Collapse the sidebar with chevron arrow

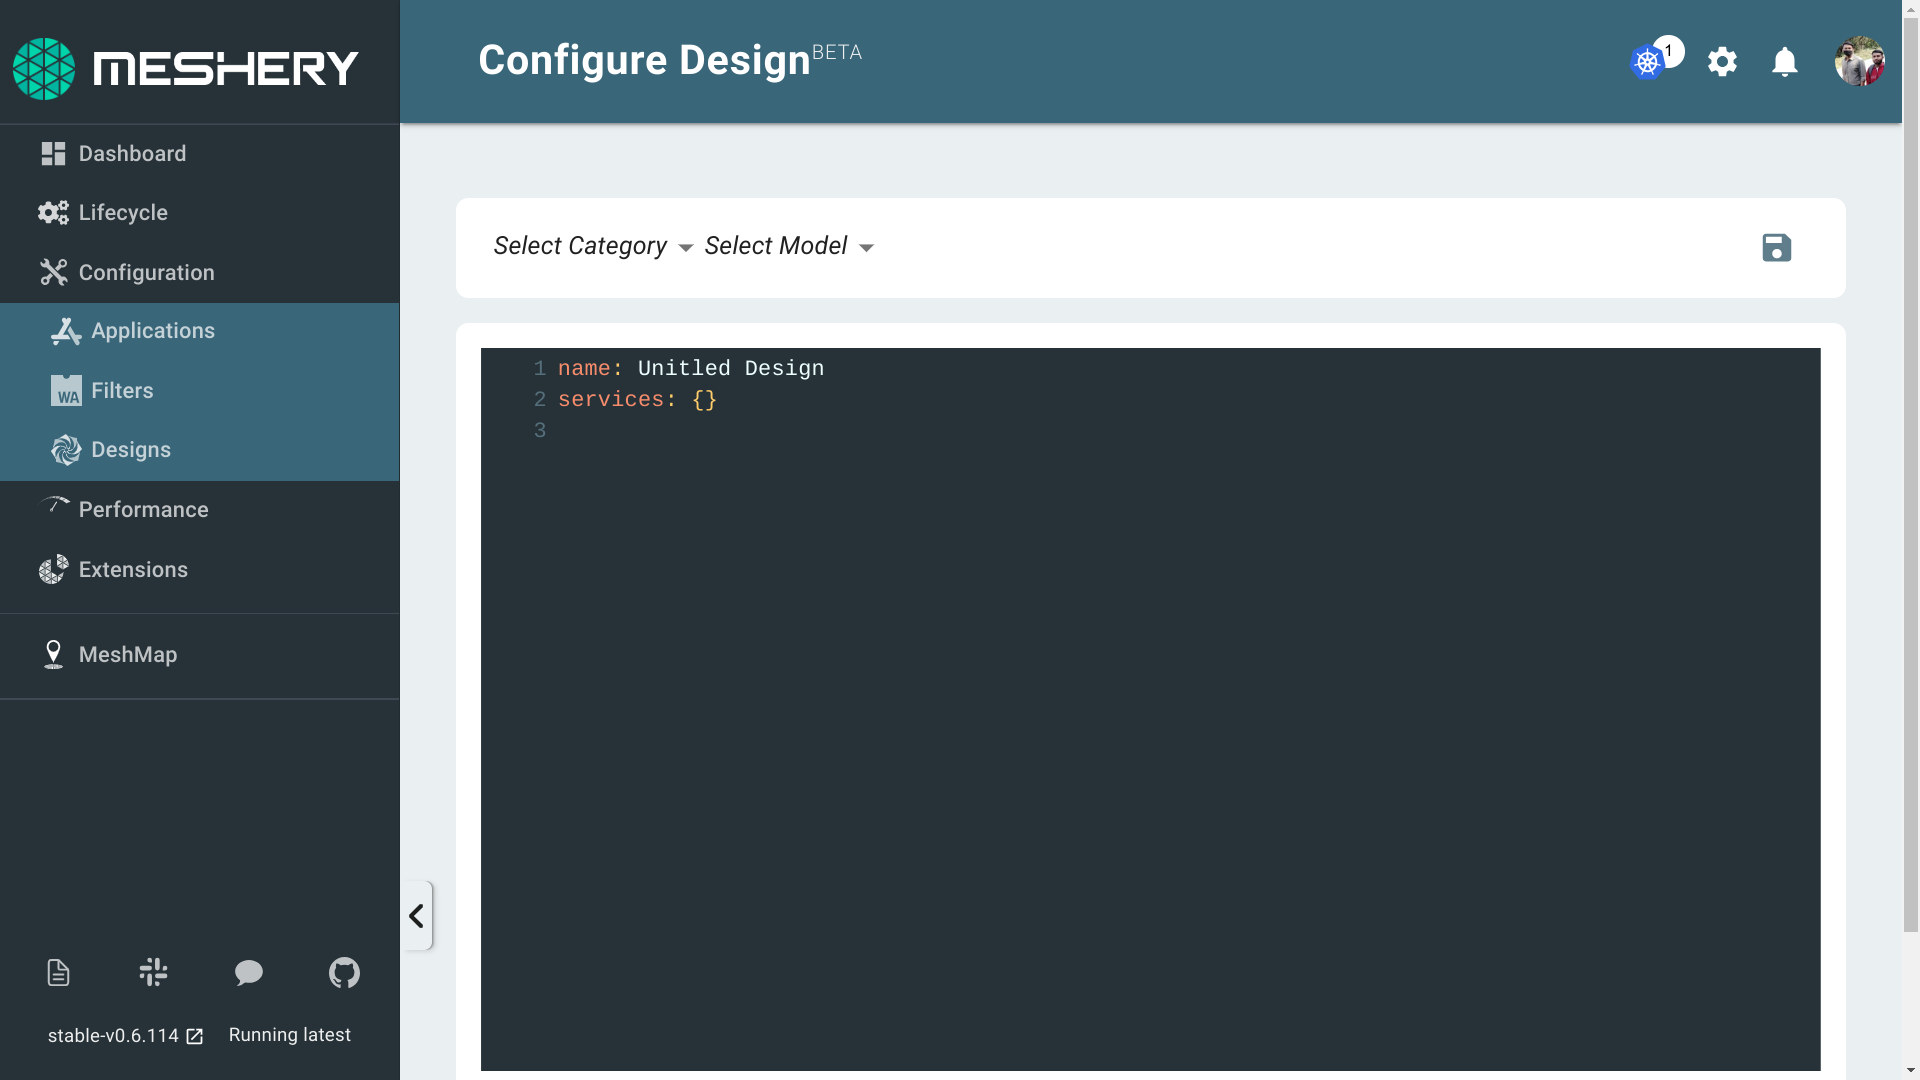pyautogui.click(x=416, y=915)
